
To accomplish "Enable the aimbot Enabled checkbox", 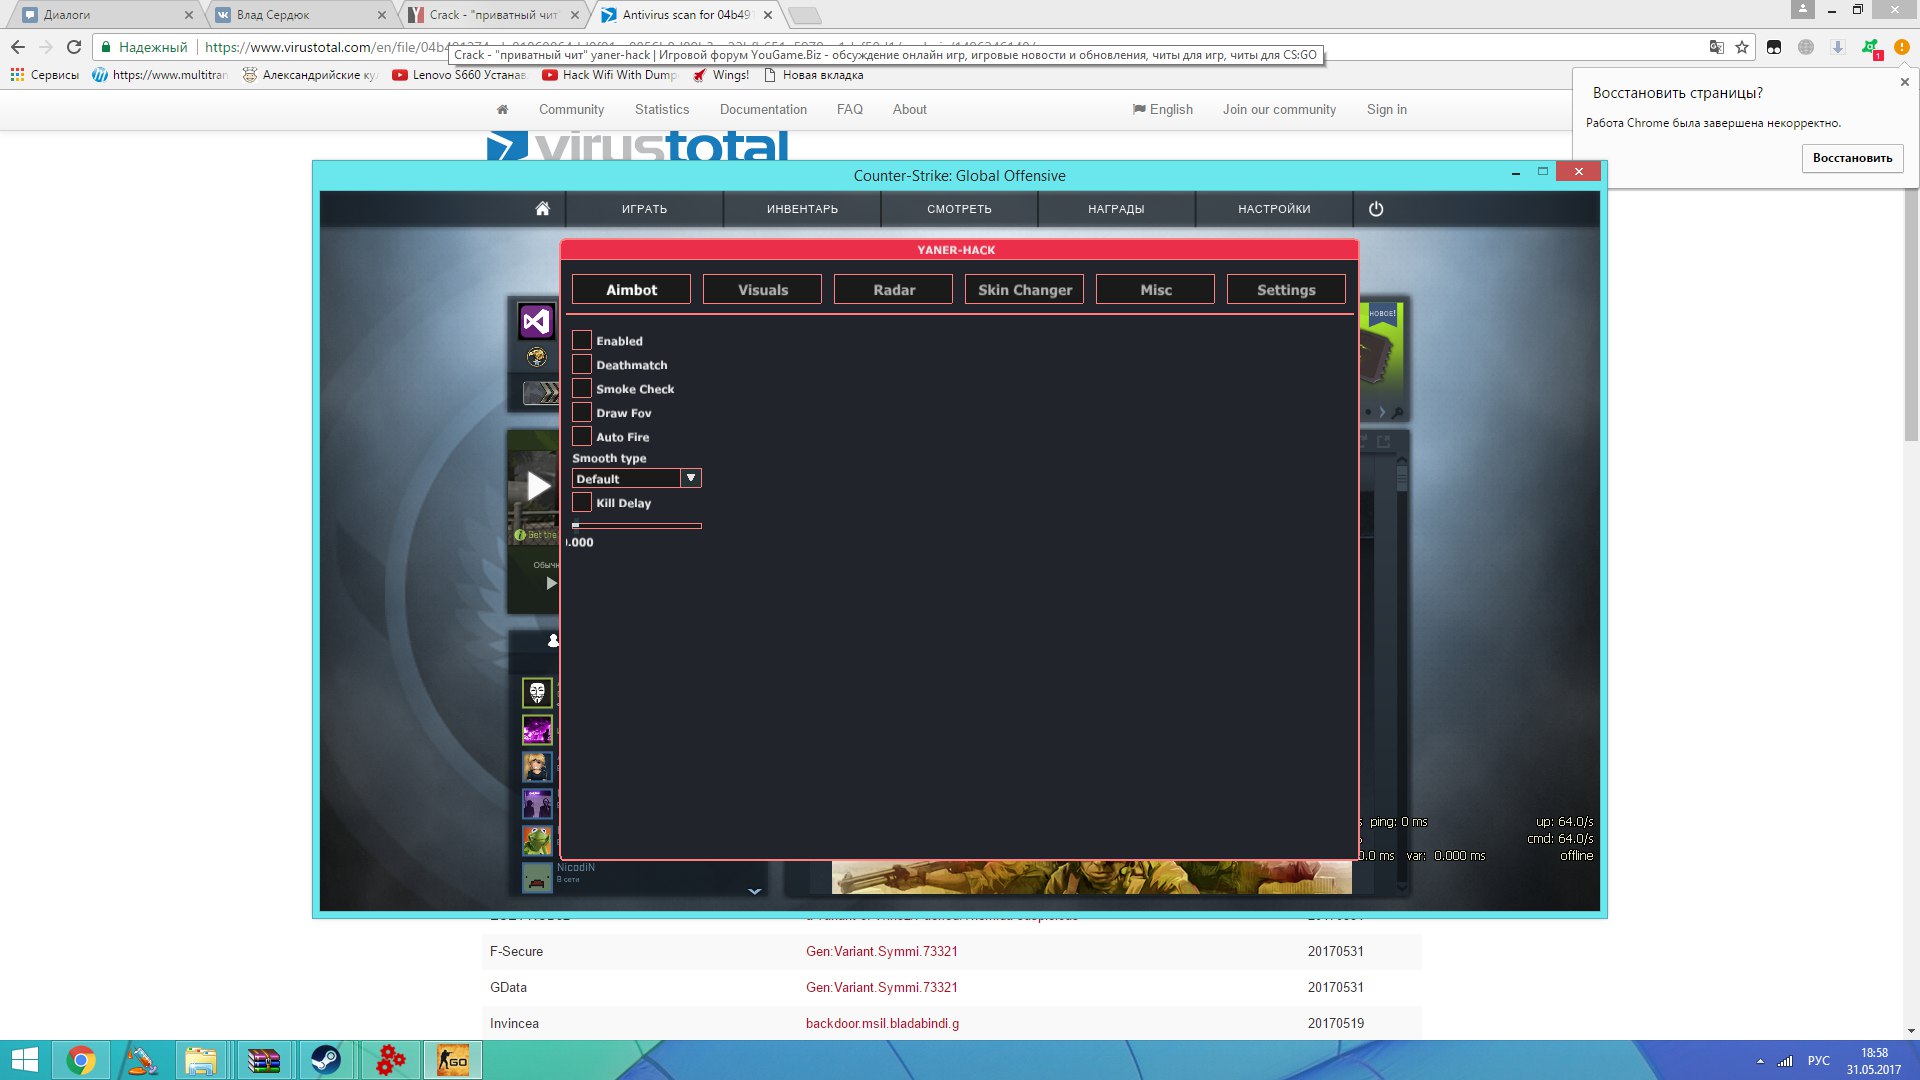I will click(x=582, y=341).
